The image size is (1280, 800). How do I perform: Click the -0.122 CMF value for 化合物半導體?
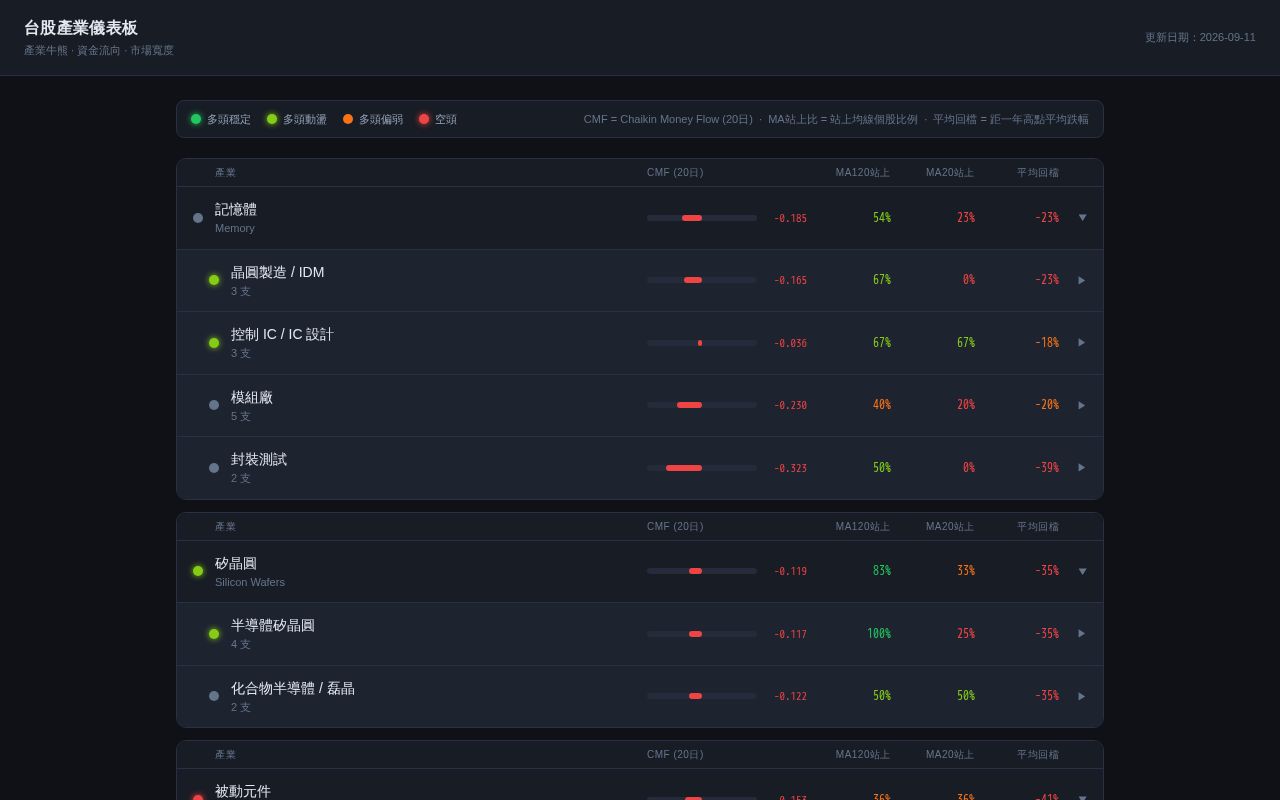click(790, 697)
